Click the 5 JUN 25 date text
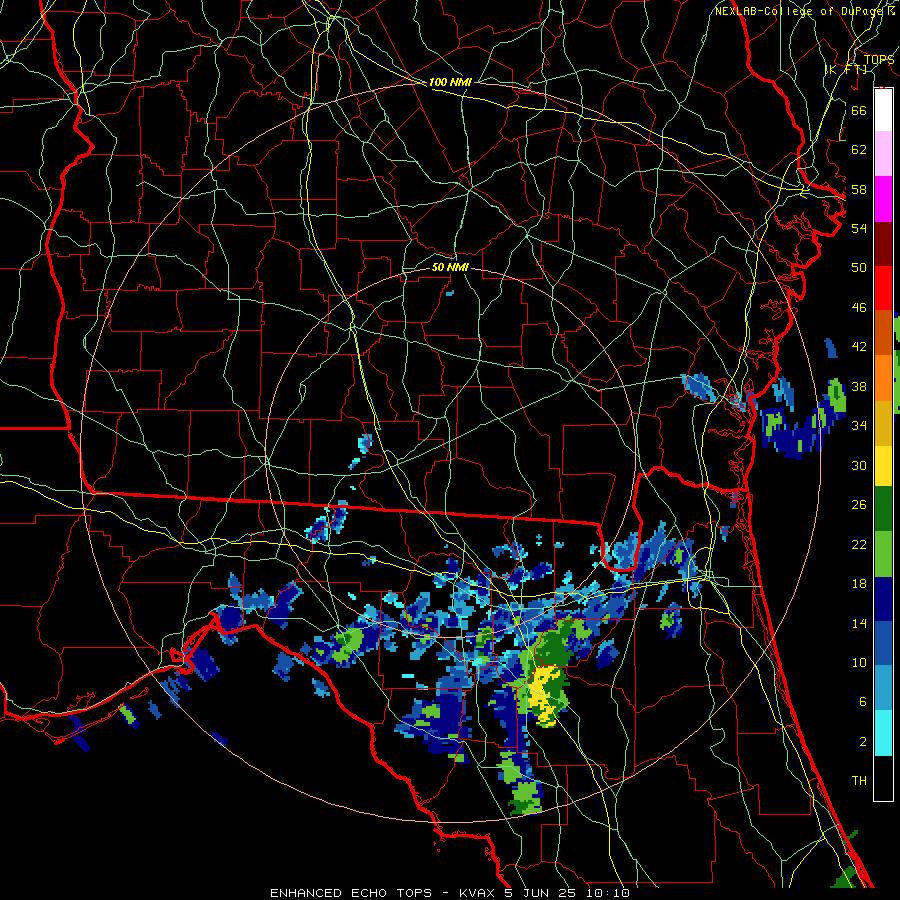Image resolution: width=900 pixels, height=900 pixels. point(542,893)
